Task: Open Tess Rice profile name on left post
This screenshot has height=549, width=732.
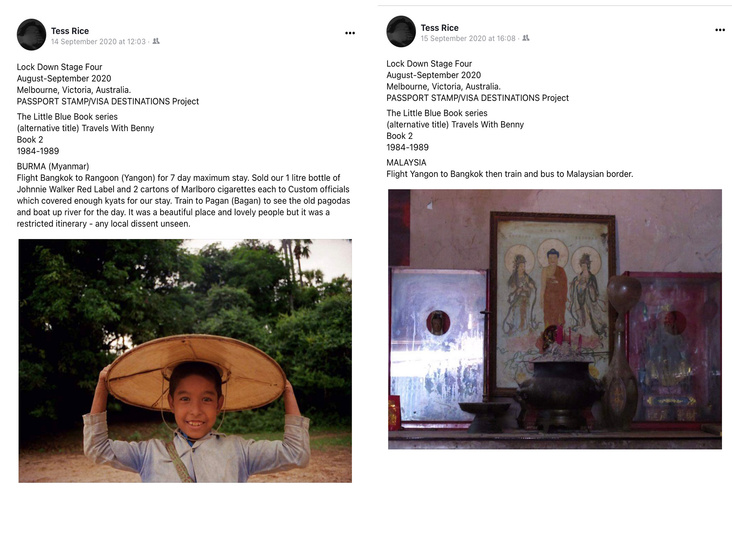Action: (70, 31)
